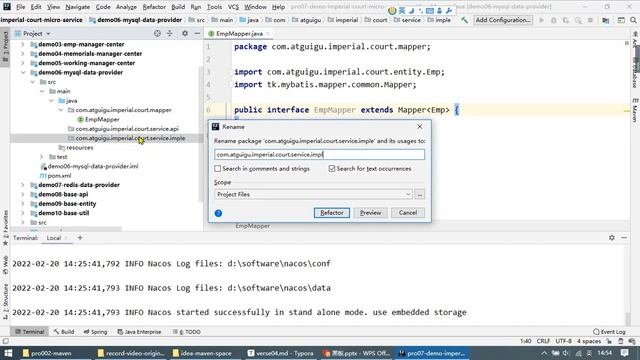640x360 pixels.
Task: Expand demo05-working-manager-center module
Action: [x=23, y=63]
